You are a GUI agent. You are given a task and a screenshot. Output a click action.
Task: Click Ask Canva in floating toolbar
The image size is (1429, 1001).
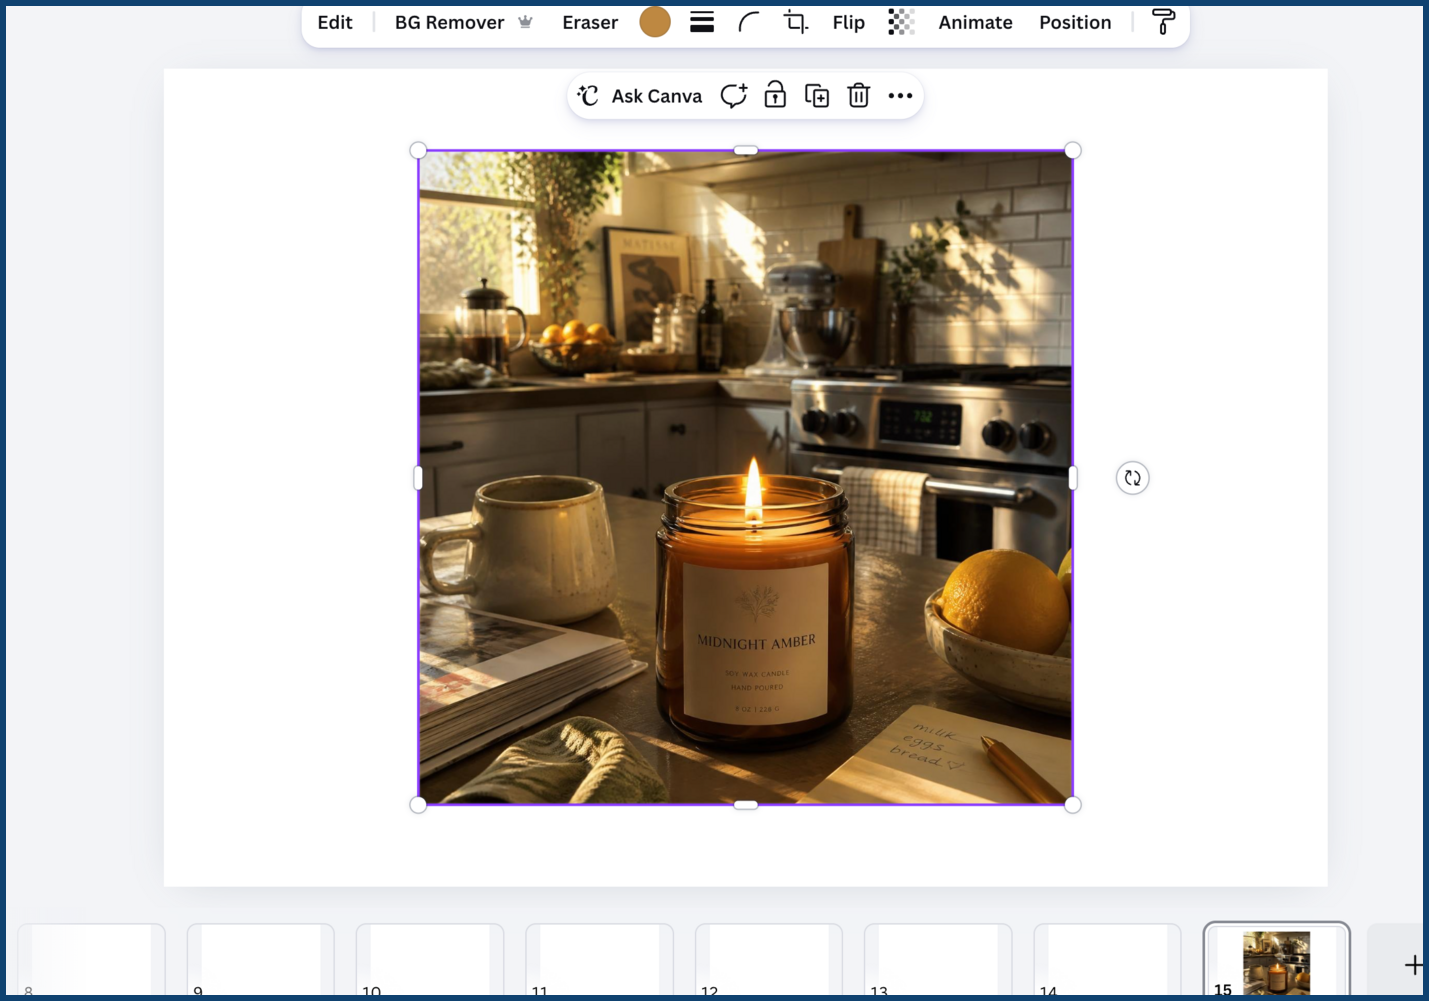pyautogui.click(x=640, y=96)
